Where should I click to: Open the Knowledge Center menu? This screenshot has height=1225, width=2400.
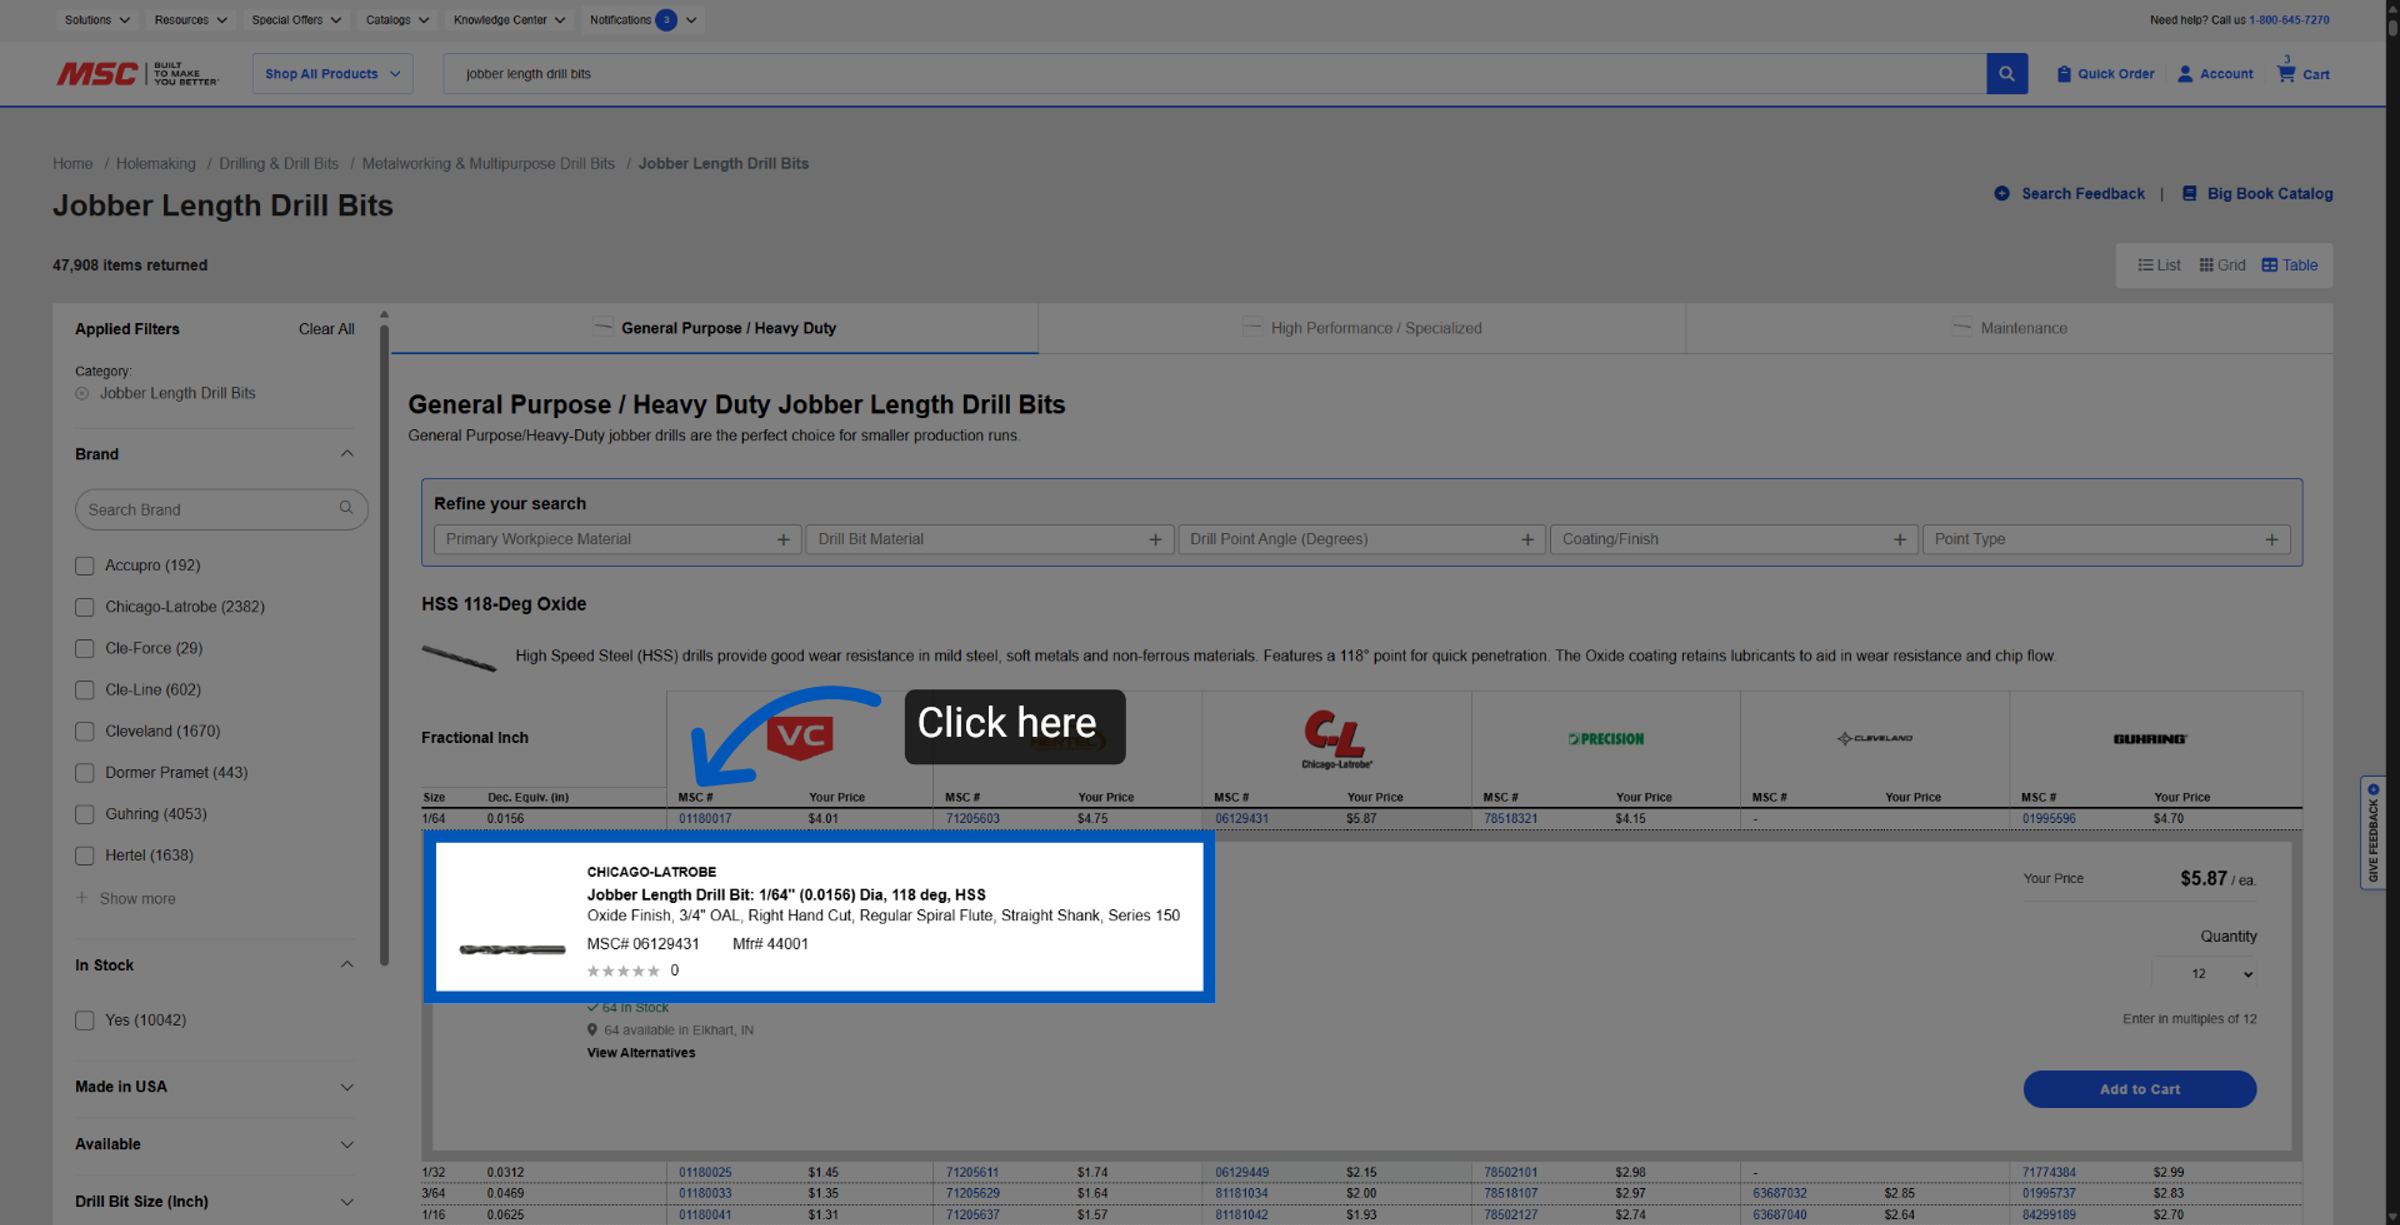click(509, 20)
